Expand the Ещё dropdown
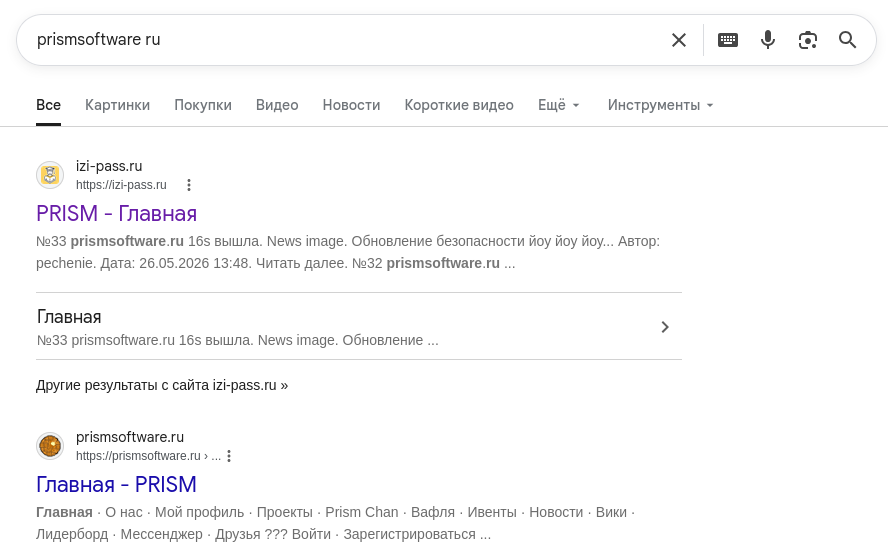This screenshot has width=888, height=557. (x=558, y=105)
